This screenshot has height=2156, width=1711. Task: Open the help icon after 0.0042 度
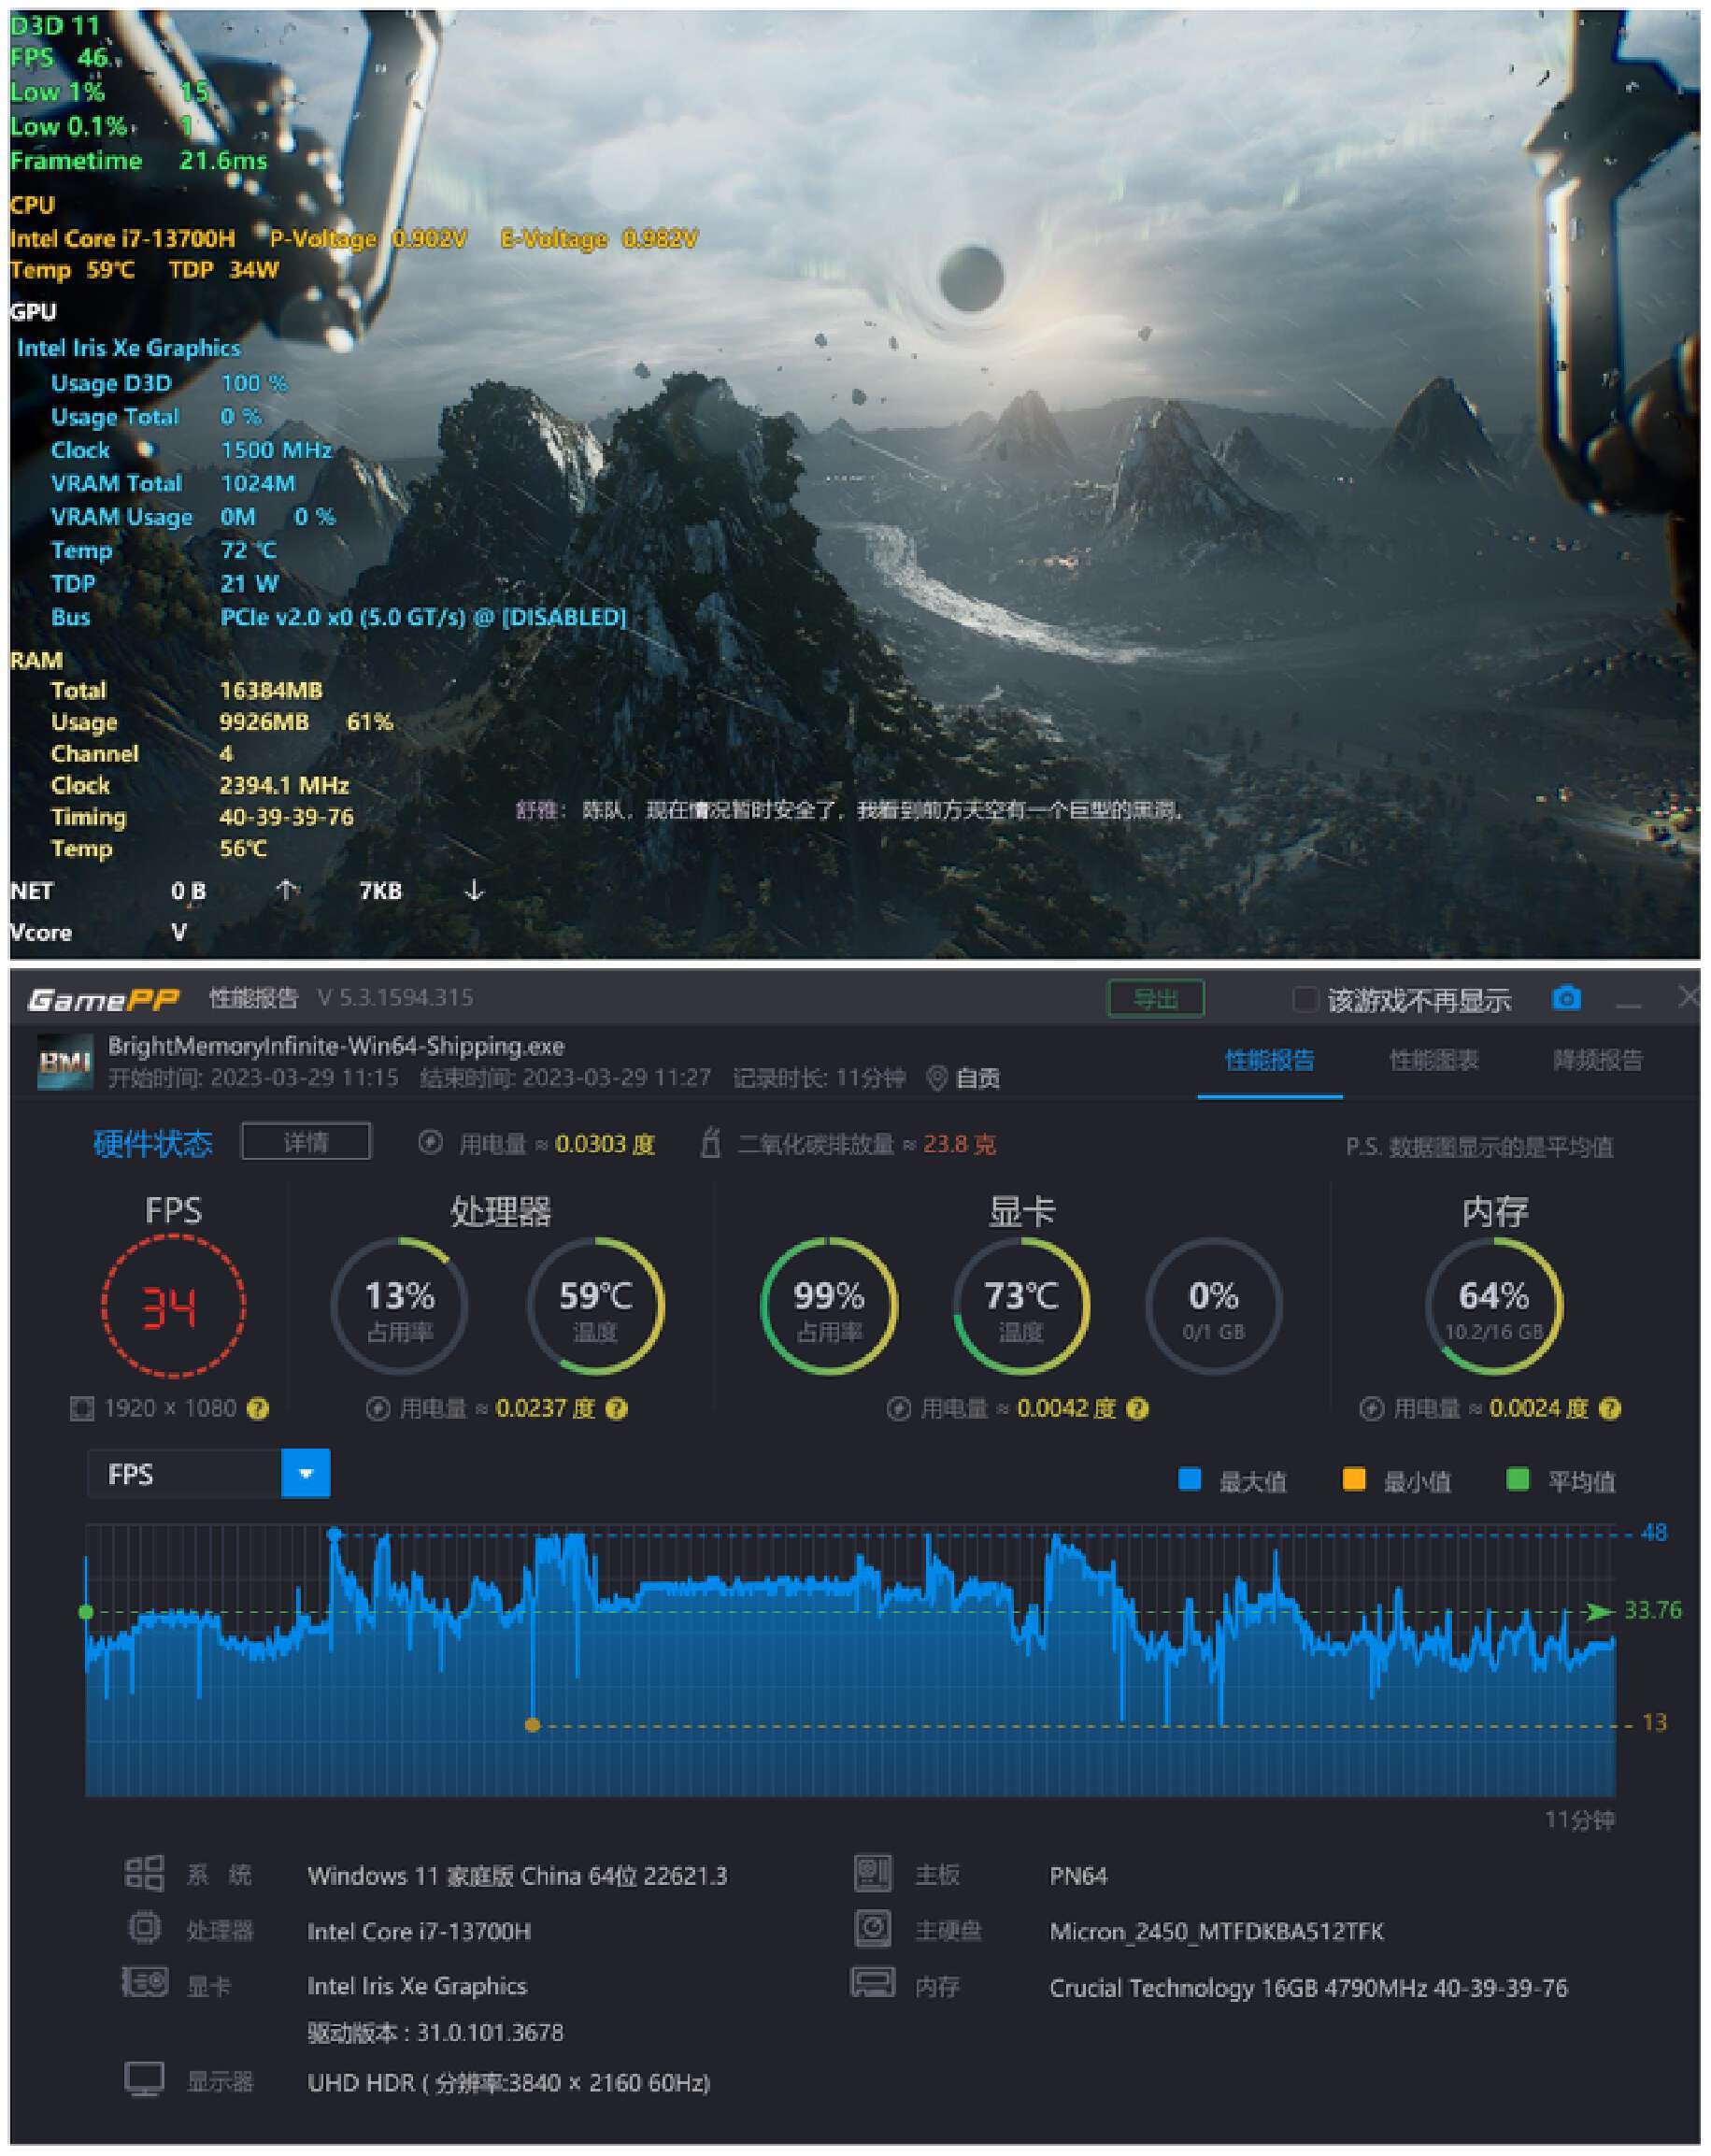point(1137,1409)
